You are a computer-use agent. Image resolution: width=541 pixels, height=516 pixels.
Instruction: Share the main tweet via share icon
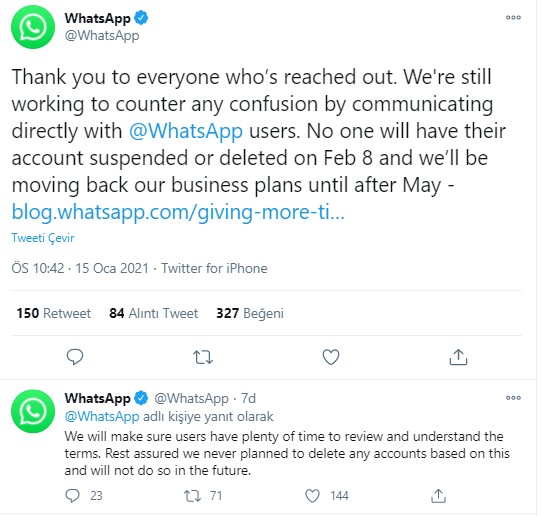(458, 357)
